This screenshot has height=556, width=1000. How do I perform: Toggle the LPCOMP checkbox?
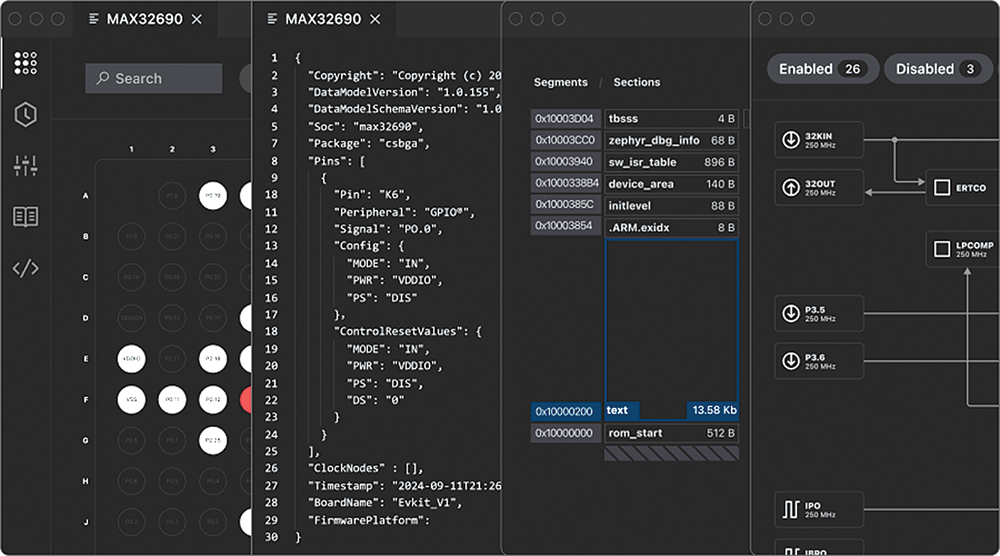click(942, 249)
